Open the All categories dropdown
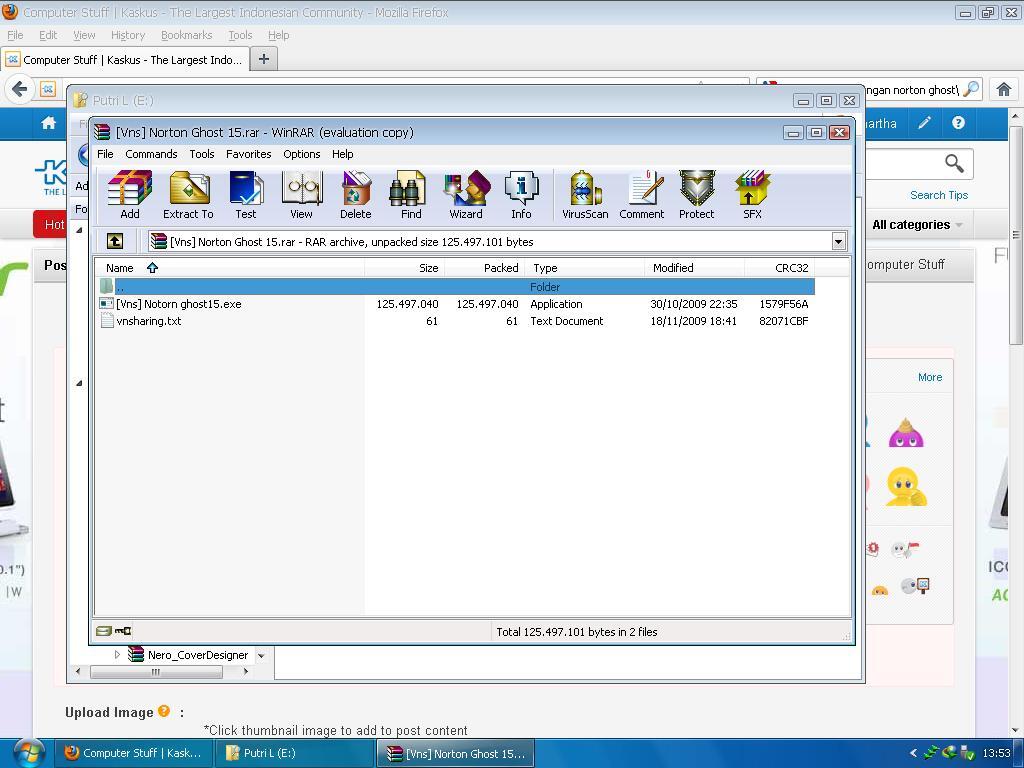The image size is (1024, 768). pyautogui.click(x=916, y=225)
